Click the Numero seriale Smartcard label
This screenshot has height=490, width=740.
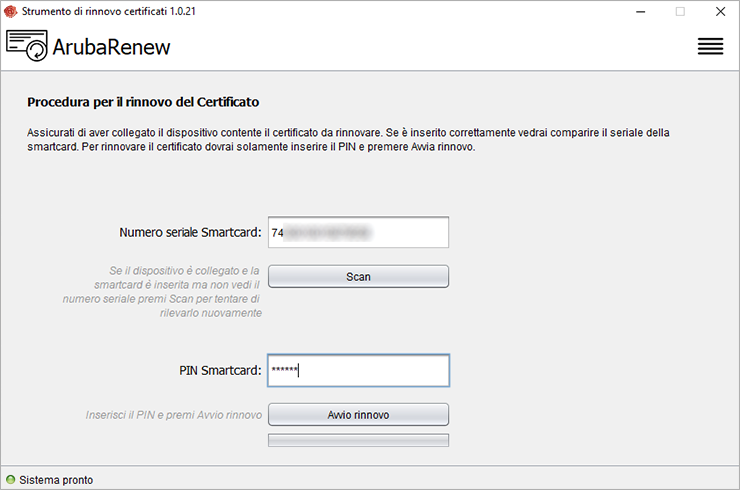point(190,232)
